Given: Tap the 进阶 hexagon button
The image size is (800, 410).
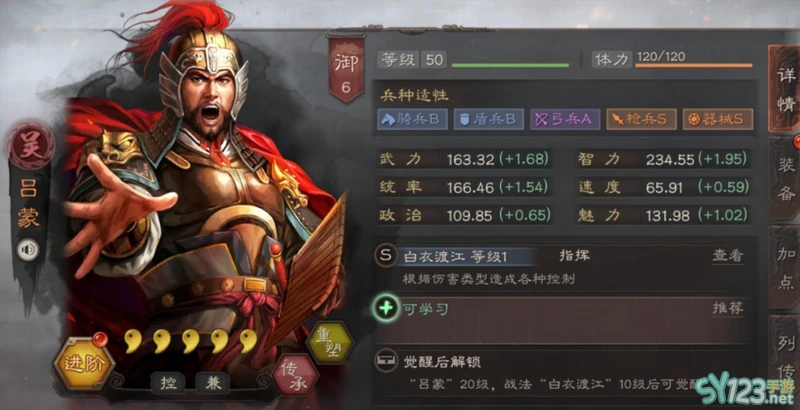Looking at the screenshot, I should [84, 365].
